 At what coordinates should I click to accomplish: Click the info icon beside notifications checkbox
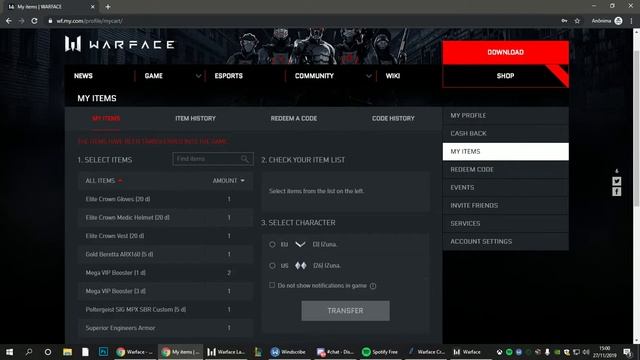click(x=373, y=286)
